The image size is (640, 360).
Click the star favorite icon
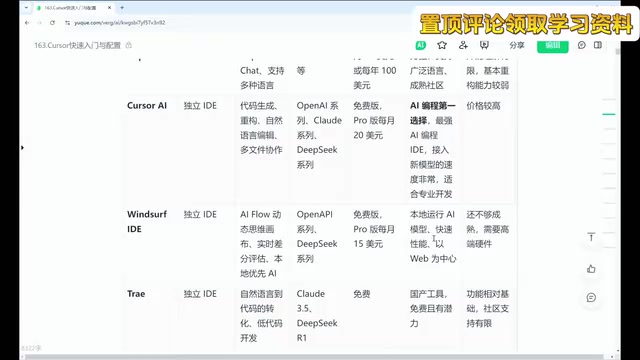[x=442, y=45]
